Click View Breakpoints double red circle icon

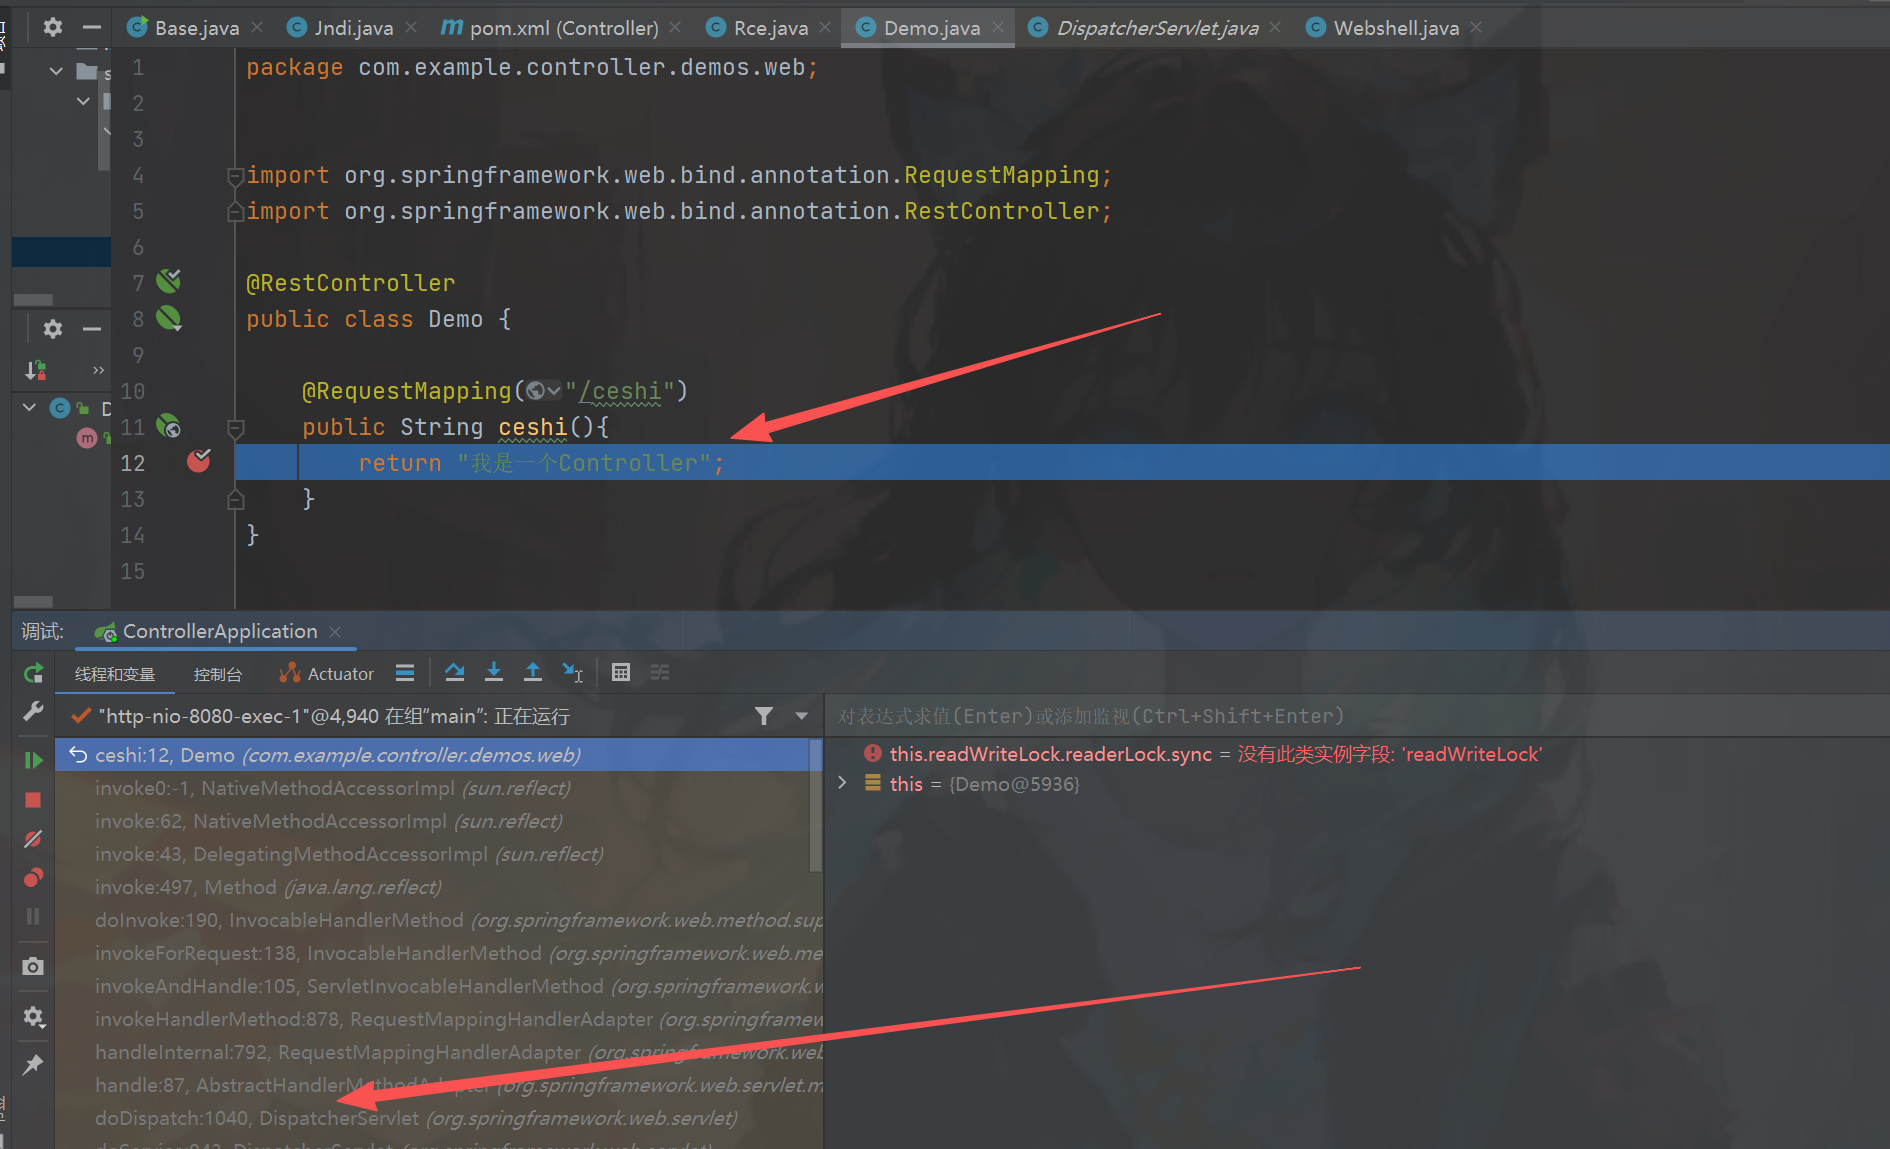[33, 878]
